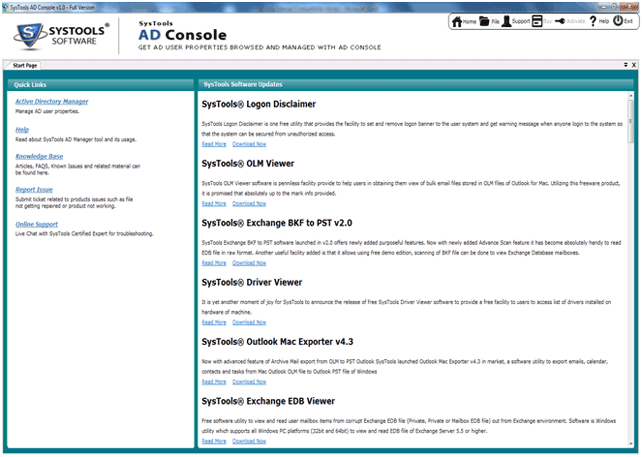Click Download Now under Exchange EDB Viewer
Image resolution: width=642 pixels, height=457 pixels.
[x=249, y=441]
